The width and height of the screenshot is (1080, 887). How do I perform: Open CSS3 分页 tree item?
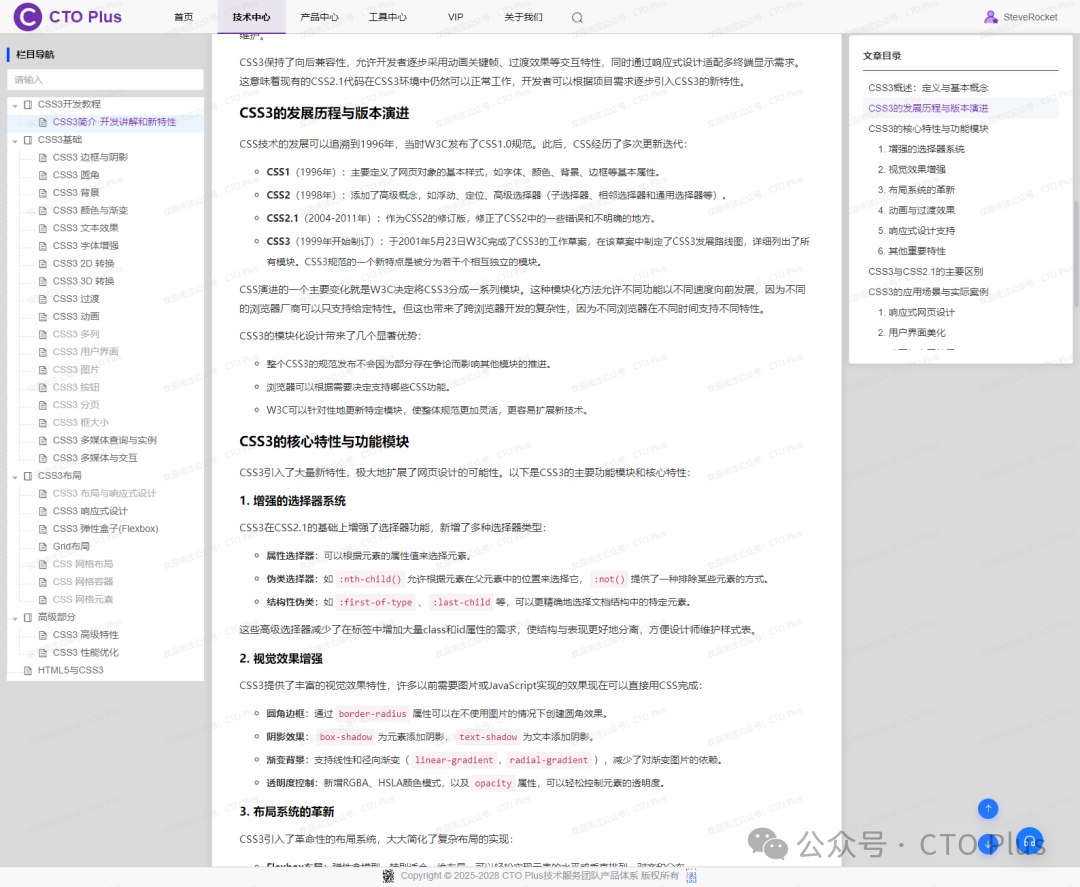76,405
